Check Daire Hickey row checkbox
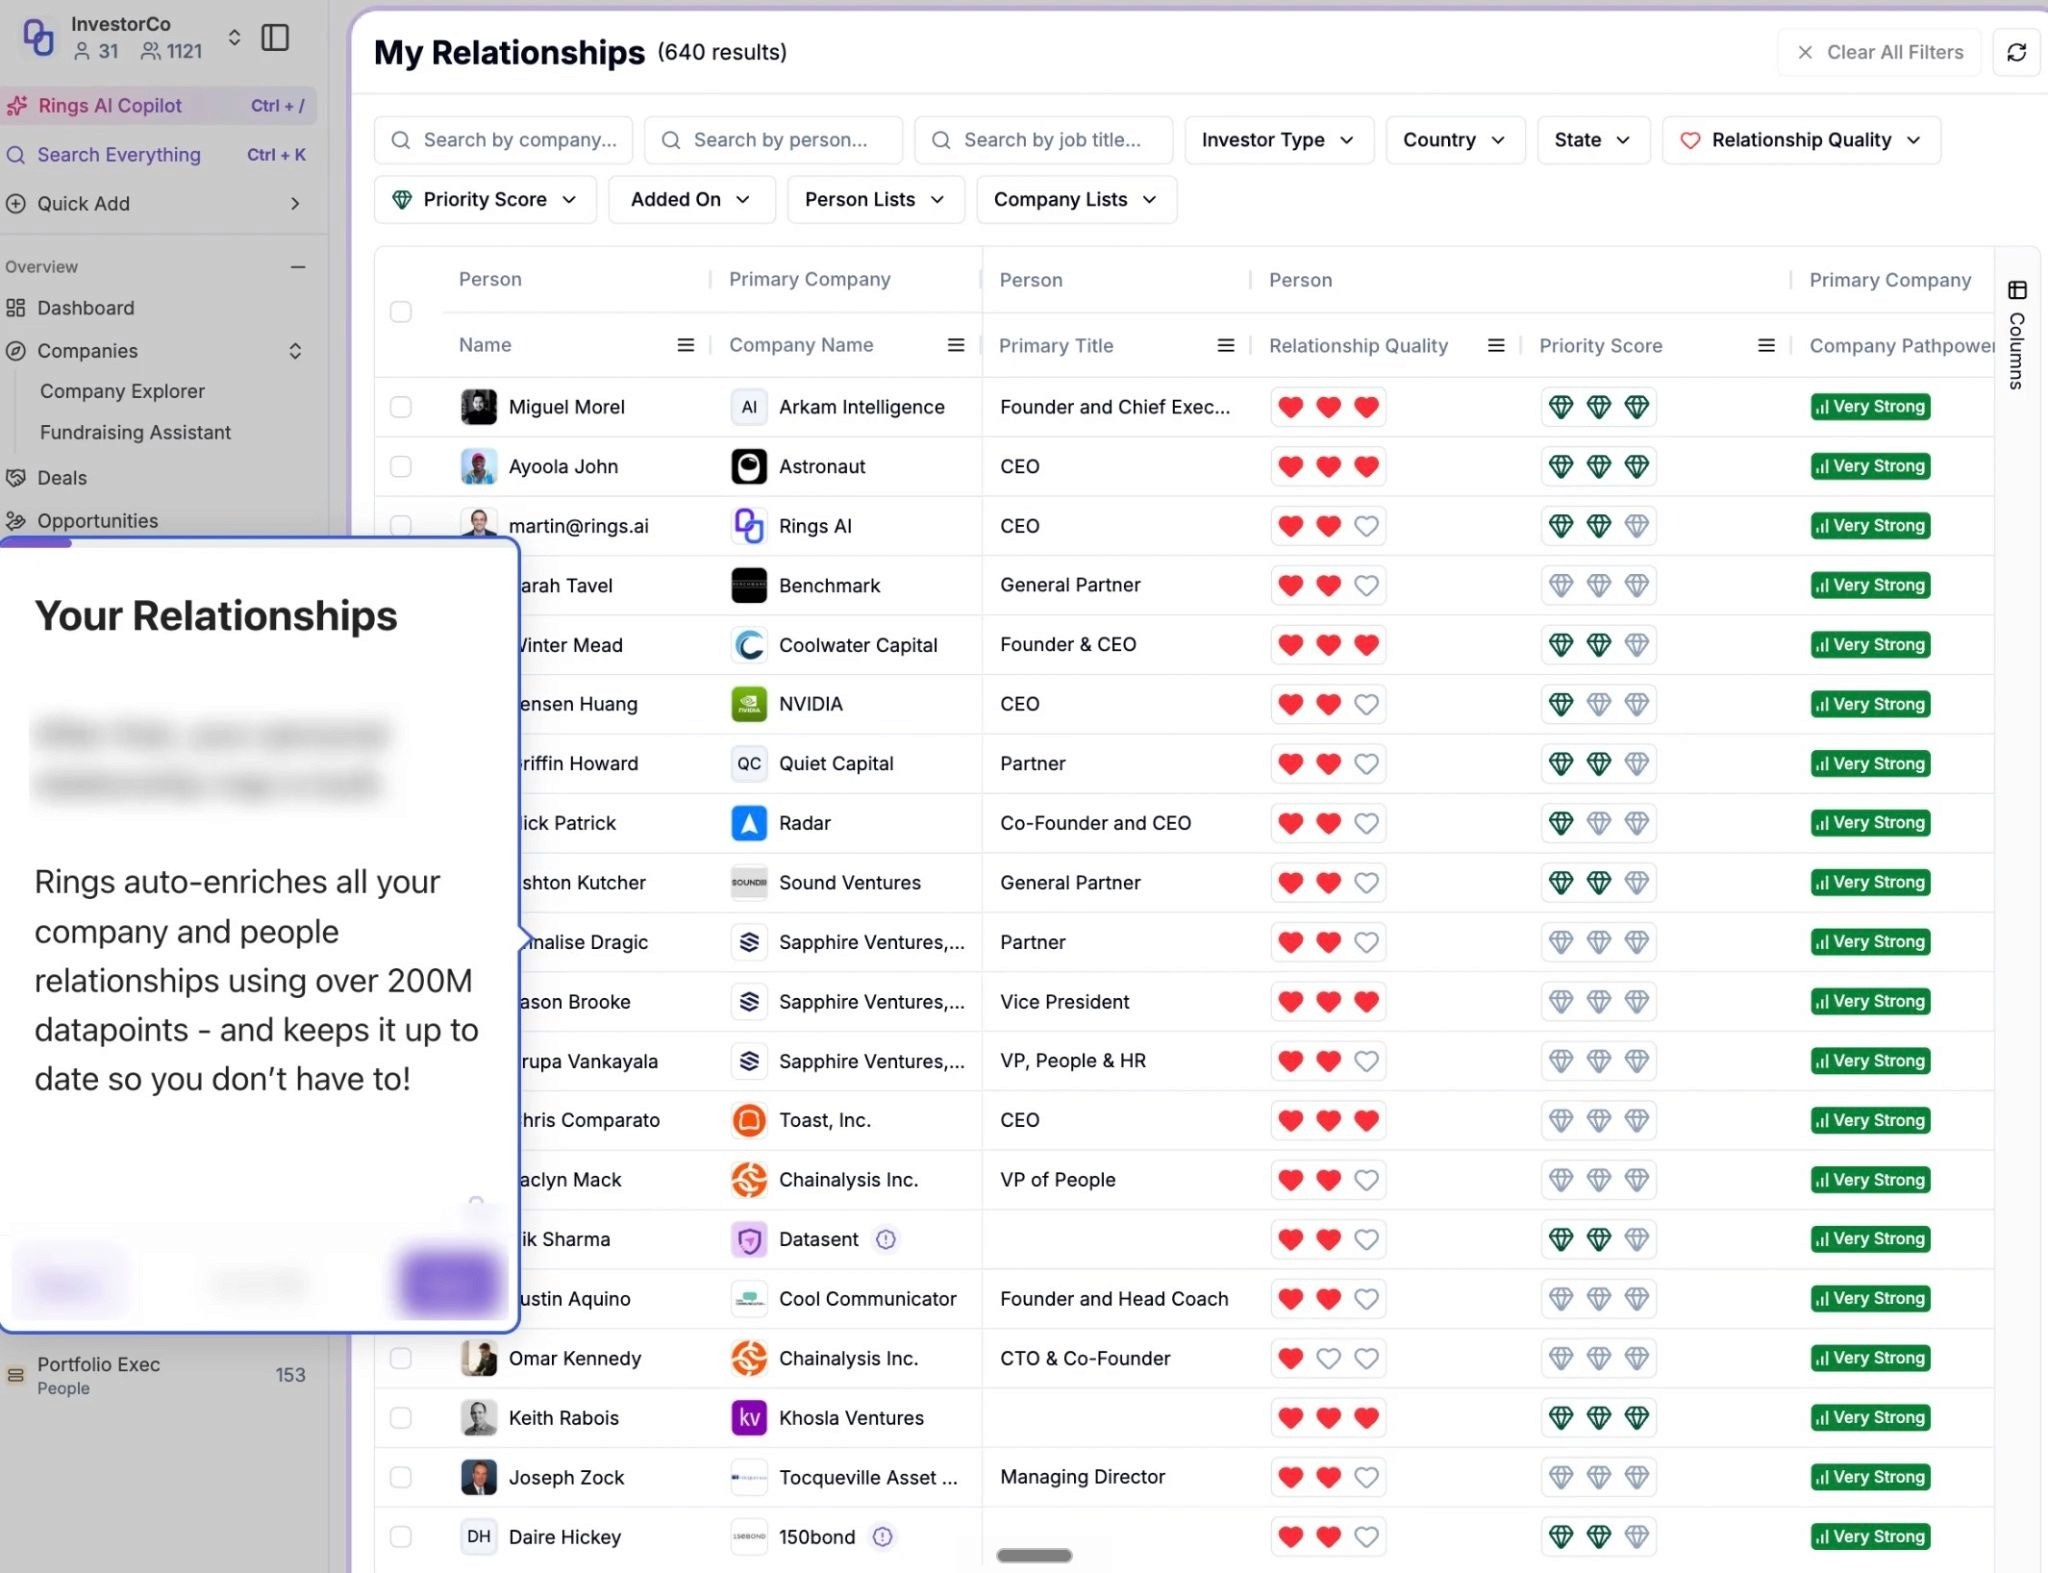The width and height of the screenshot is (2048, 1573). [401, 1536]
